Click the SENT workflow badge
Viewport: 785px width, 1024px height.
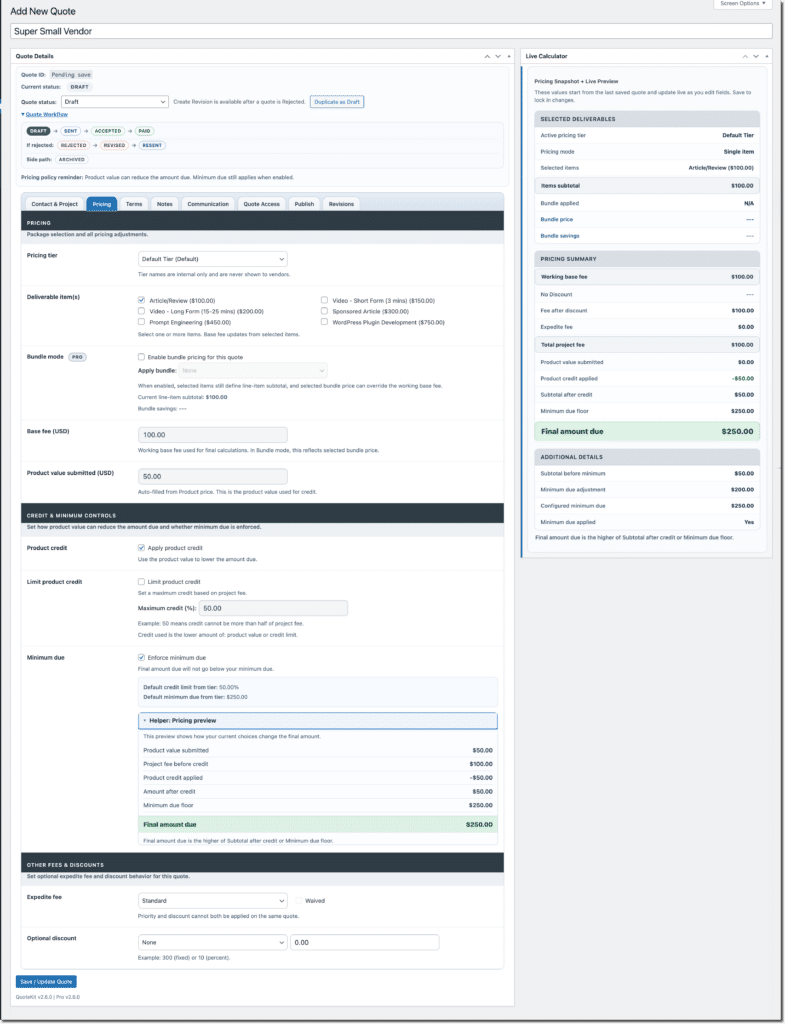pos(71,131)
